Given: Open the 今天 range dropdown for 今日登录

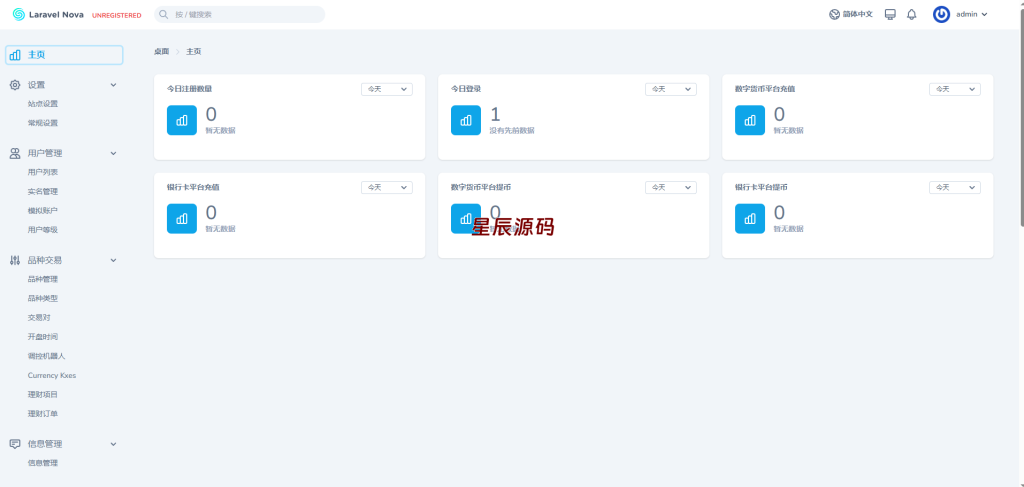Looking at the screenshot, I should (671, 89).
